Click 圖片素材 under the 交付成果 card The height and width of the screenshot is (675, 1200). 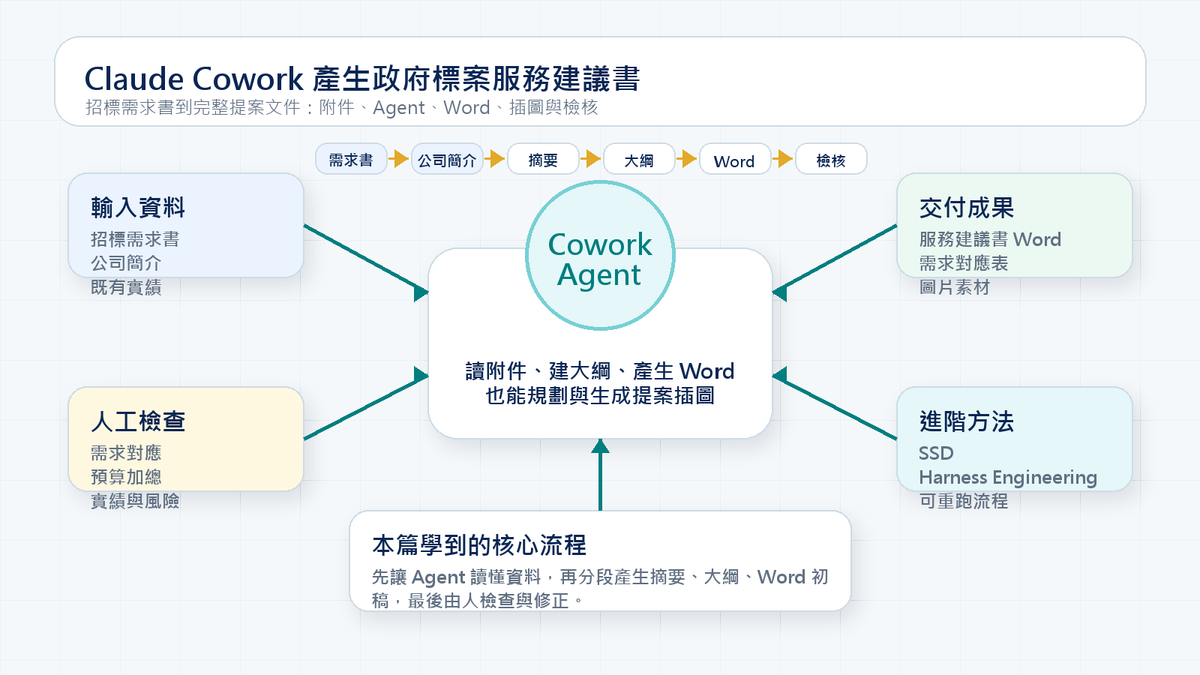[x=955, y=288]
